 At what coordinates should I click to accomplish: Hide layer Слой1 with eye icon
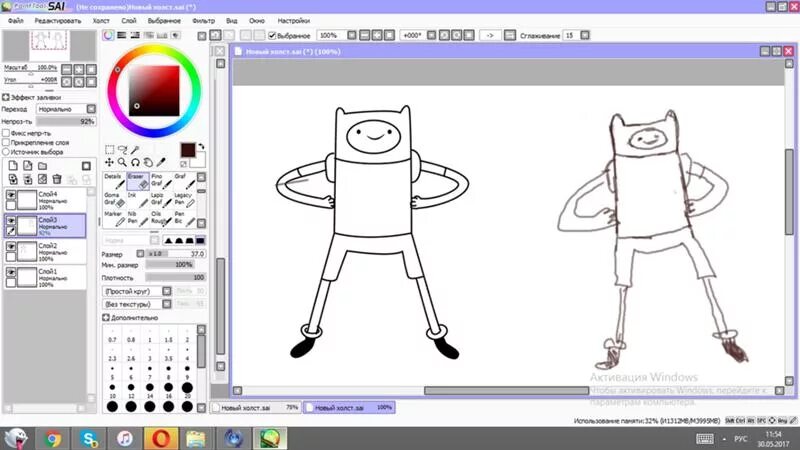(x=11, y=273)
